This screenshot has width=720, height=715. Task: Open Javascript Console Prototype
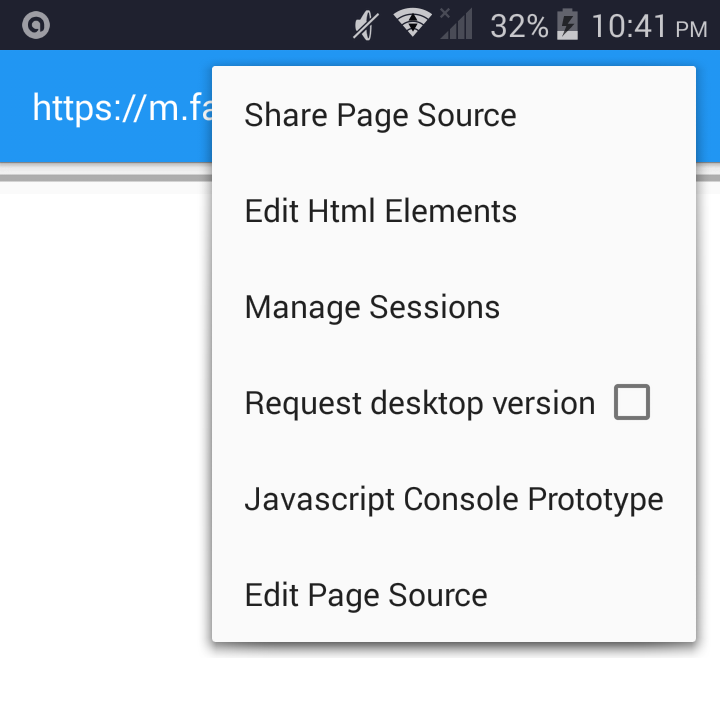453,499
